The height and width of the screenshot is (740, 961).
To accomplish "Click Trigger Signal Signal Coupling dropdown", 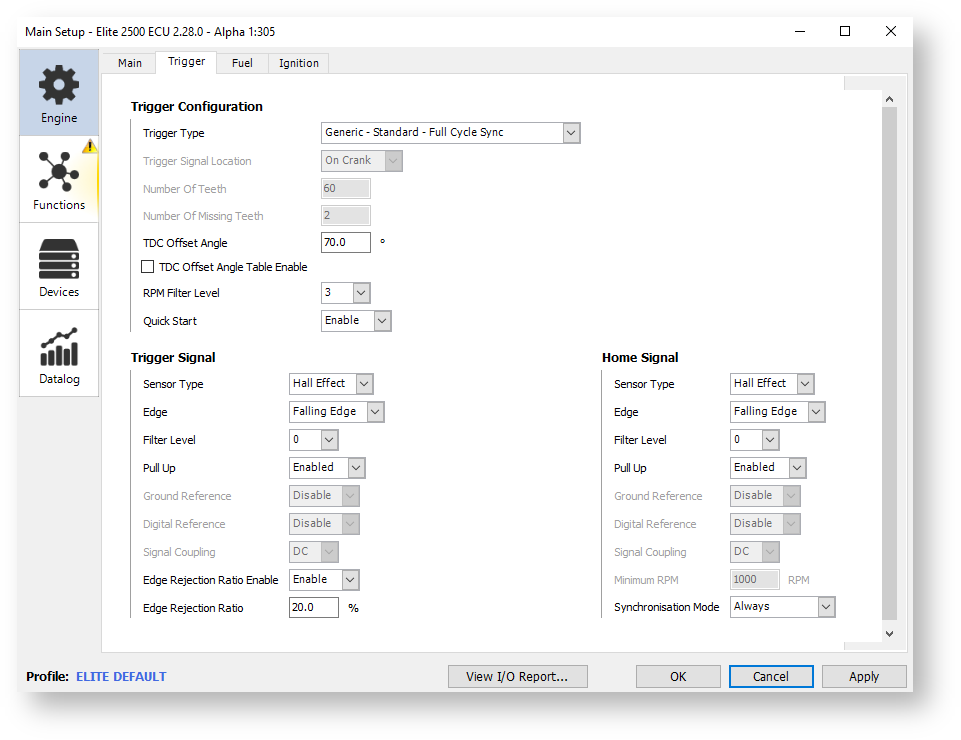I will pyautogui.click(x=314, y=552).
